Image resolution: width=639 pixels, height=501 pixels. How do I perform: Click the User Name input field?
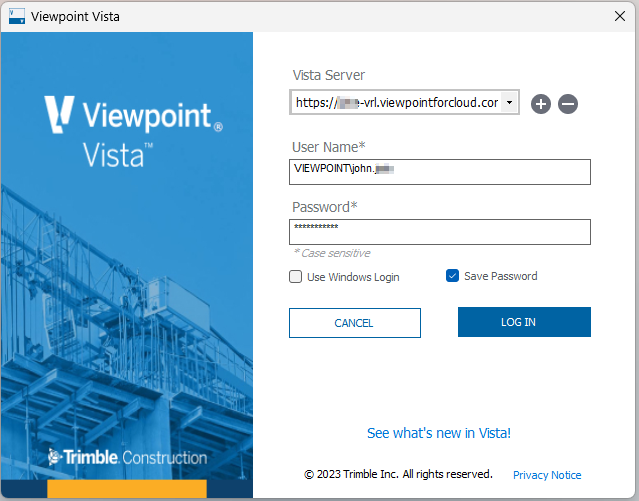coord(440,172)
